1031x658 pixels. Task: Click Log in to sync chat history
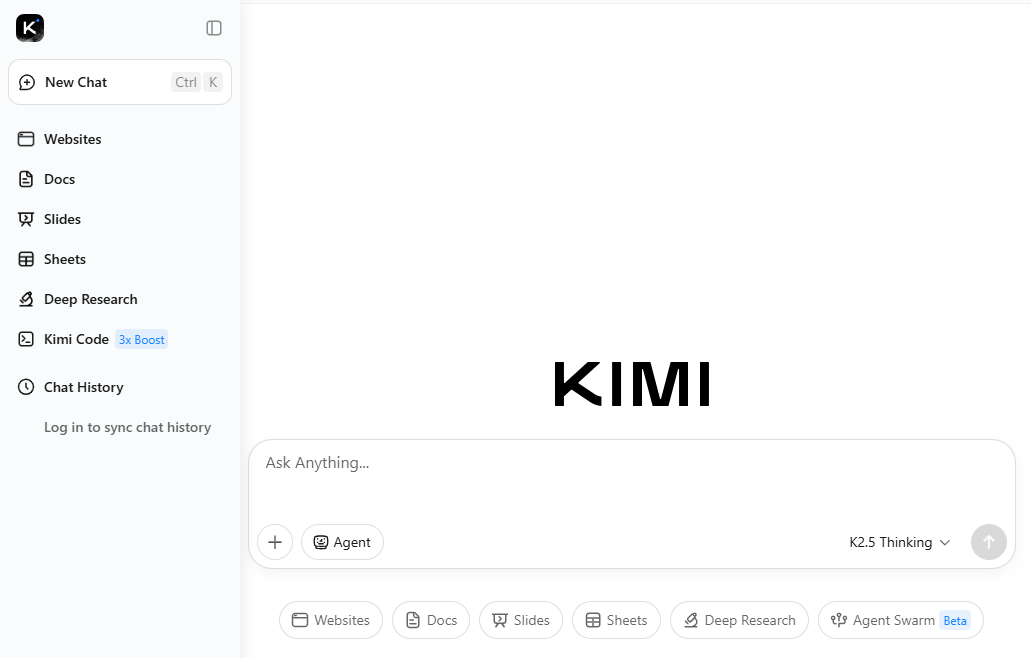coord(128,428)
